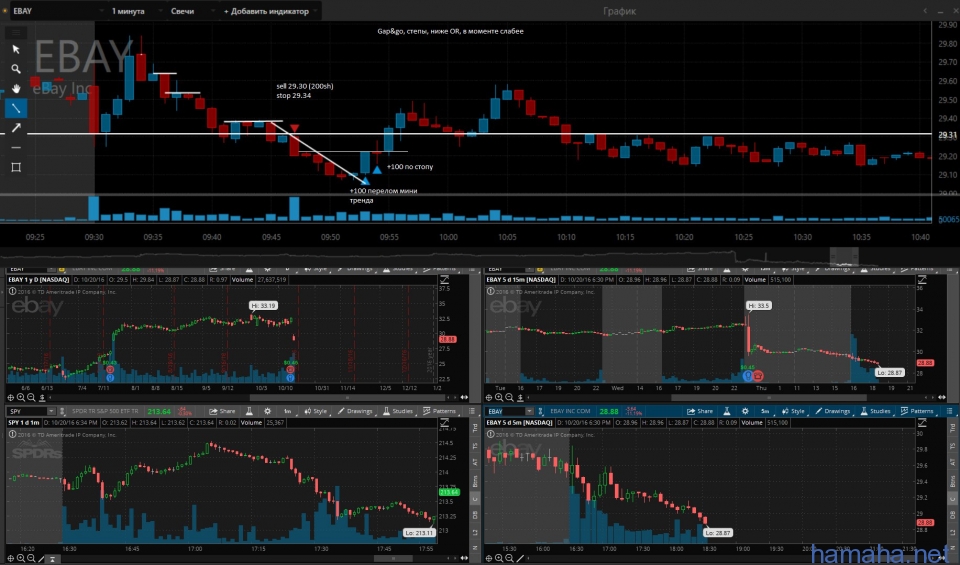Expand the EBAY symbol dropdown in 5m panel

pos(529,411)
